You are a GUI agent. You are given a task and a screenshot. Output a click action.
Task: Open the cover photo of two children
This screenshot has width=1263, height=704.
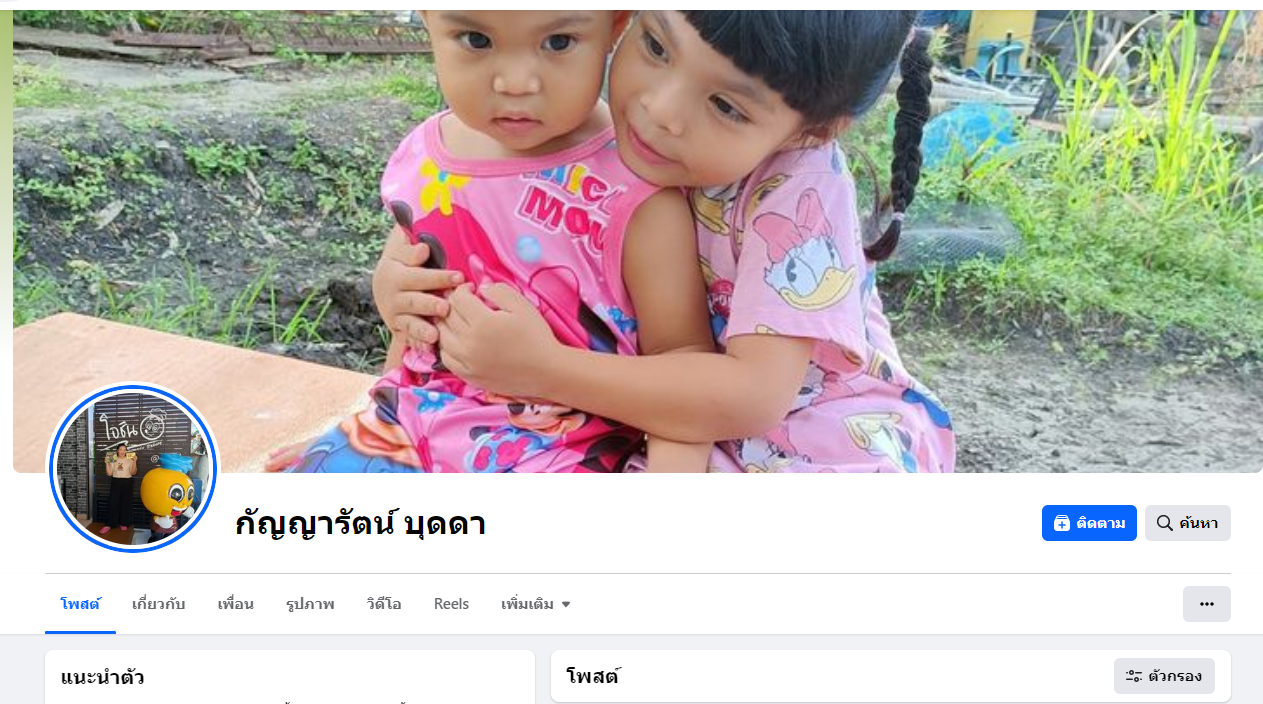coord(638,241)
